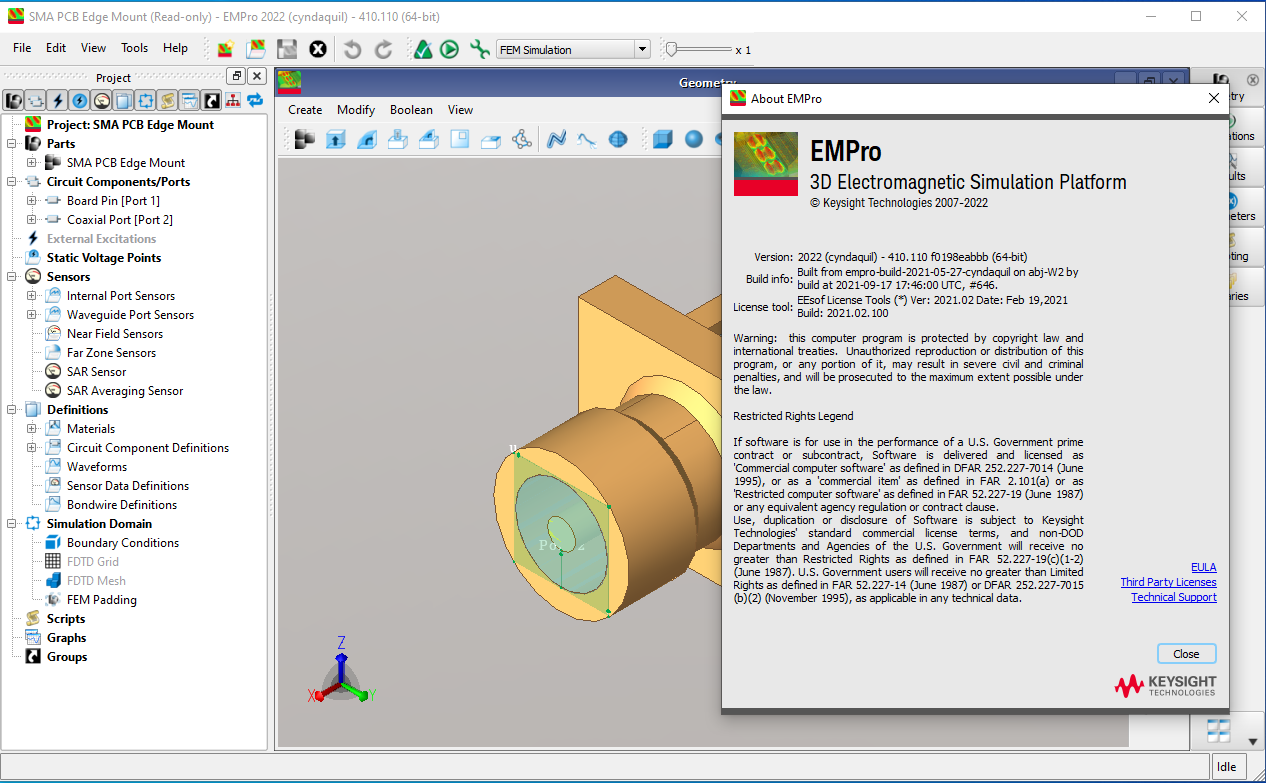
Task: Select the FEM Padding tree item
Action: [x=102, y=600]
